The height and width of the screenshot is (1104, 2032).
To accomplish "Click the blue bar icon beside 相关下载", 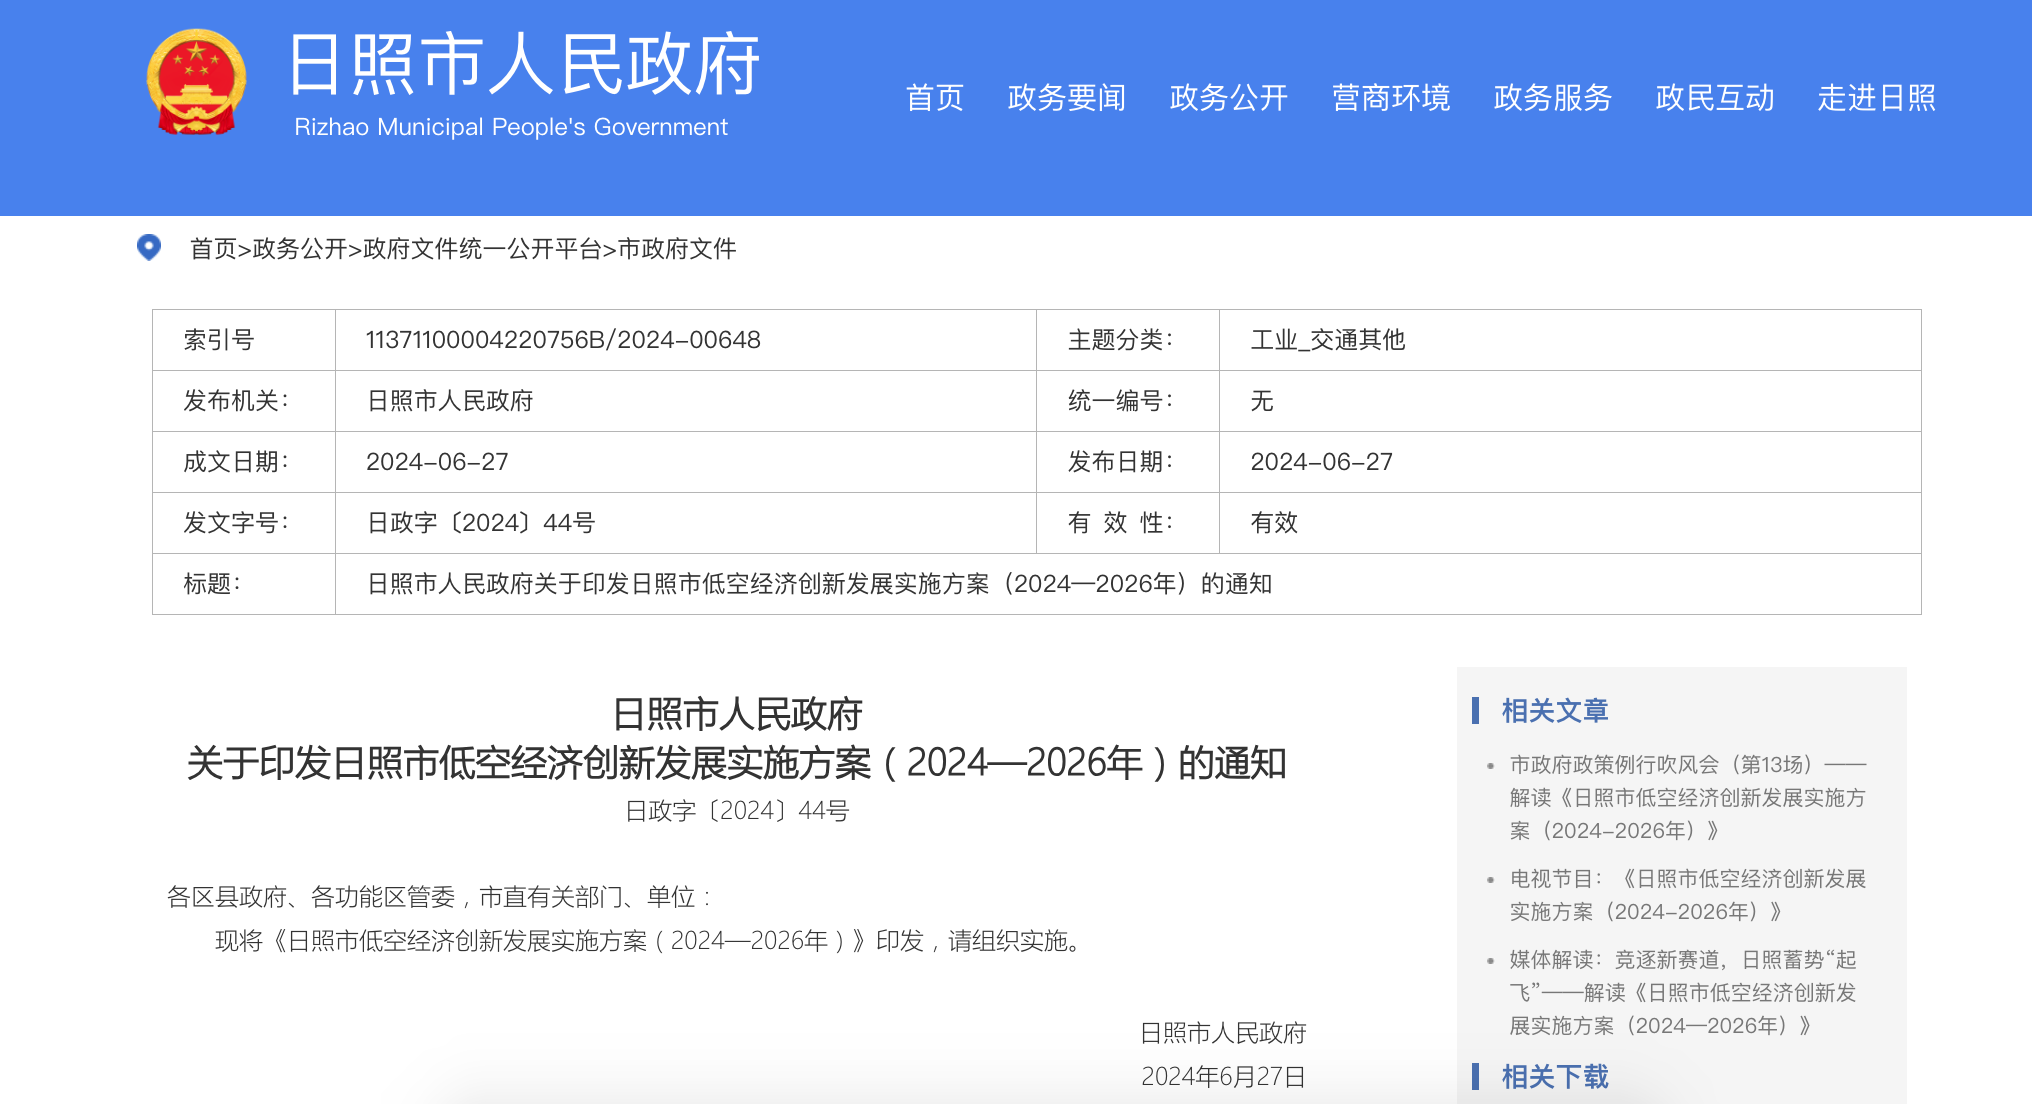I will [x=1473, y=1078].
